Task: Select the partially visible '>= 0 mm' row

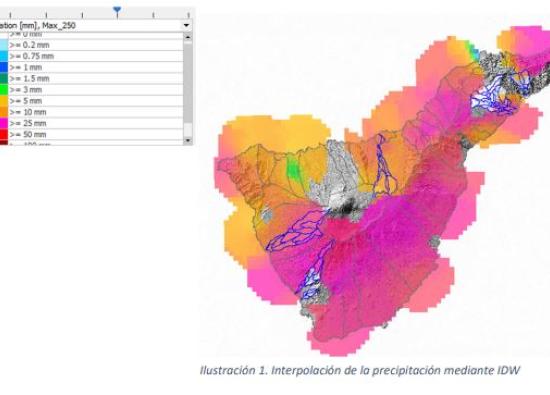Action: pos(91,35)
